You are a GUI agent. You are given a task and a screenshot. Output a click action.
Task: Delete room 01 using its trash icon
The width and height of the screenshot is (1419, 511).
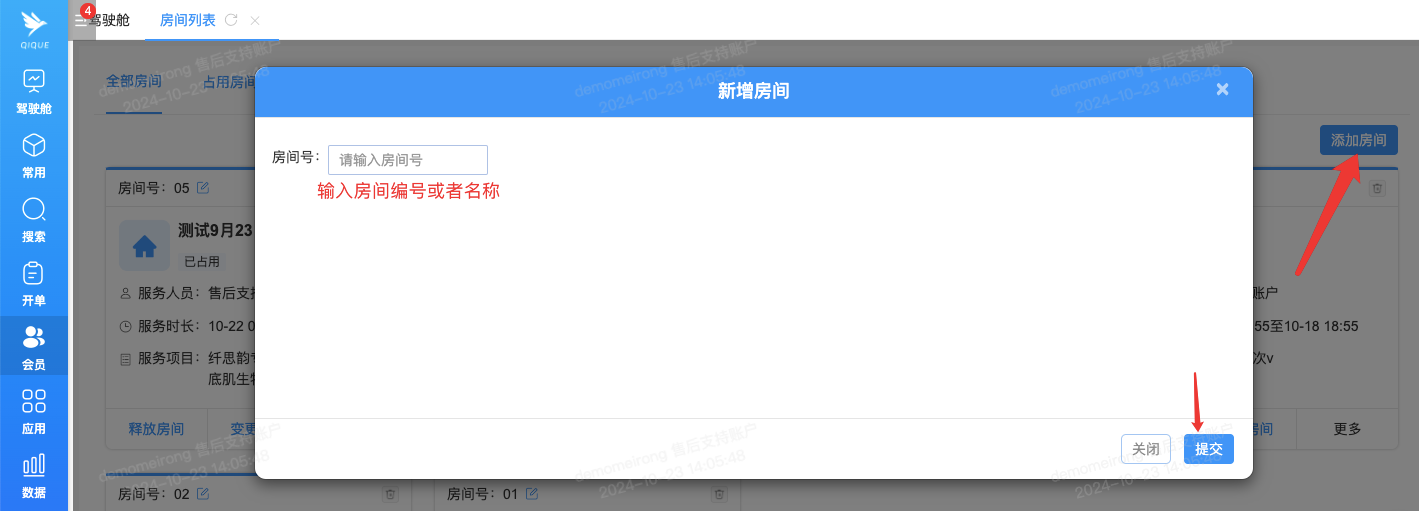(719, 494)
